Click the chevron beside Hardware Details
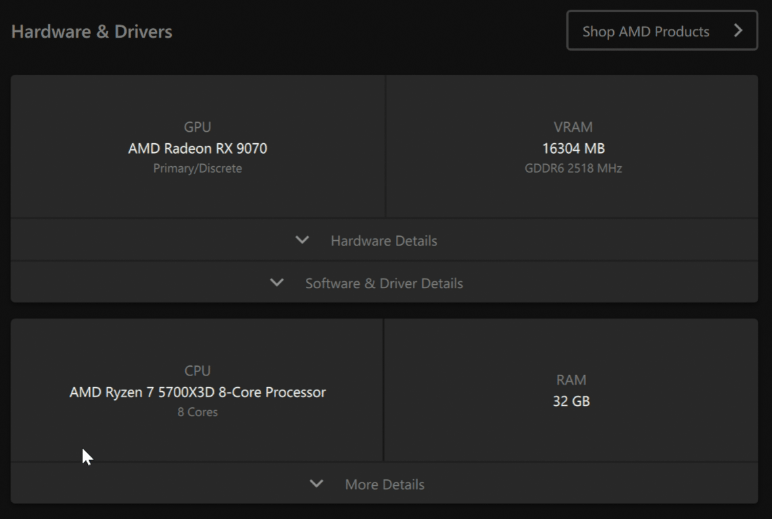 [x=302, y=240]
